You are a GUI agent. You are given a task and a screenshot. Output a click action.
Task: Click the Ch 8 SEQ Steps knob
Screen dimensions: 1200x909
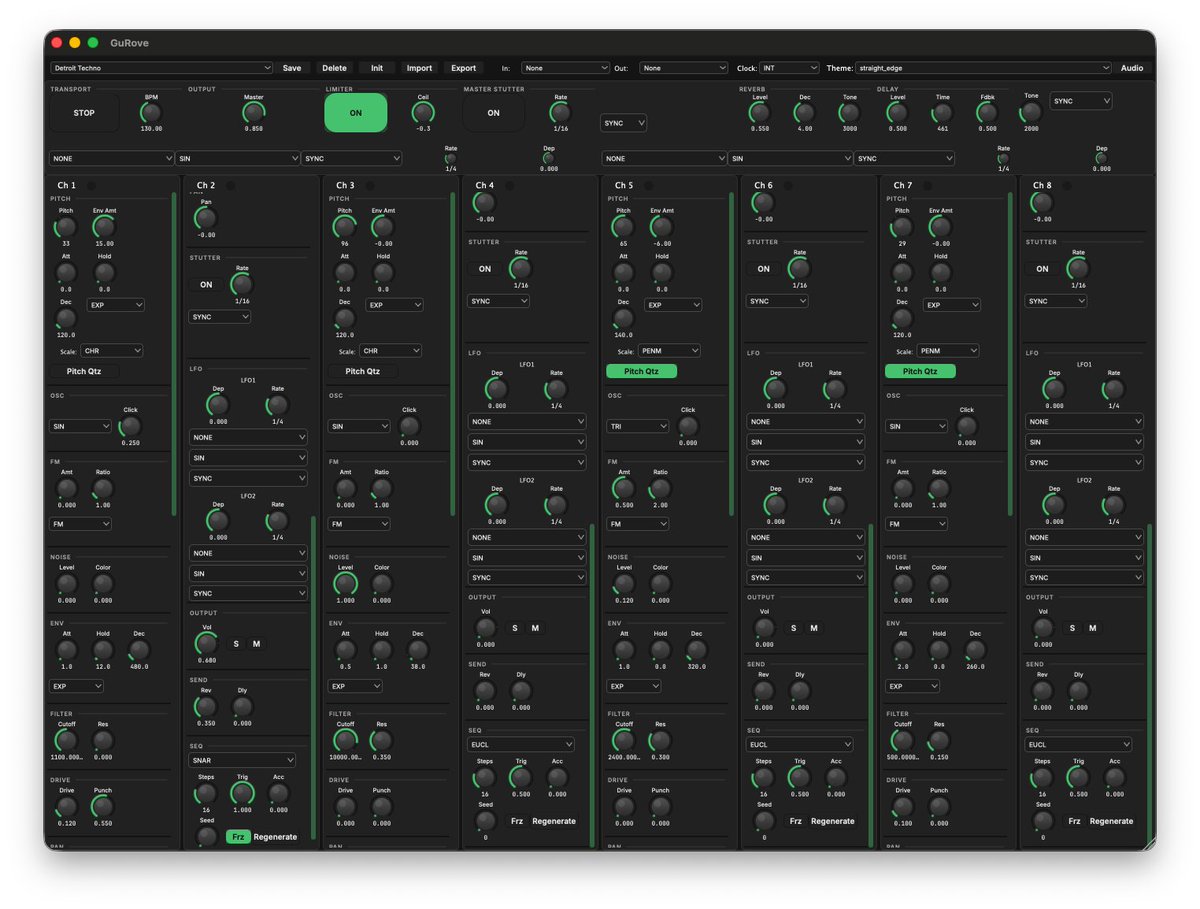tap(1042, 778)
